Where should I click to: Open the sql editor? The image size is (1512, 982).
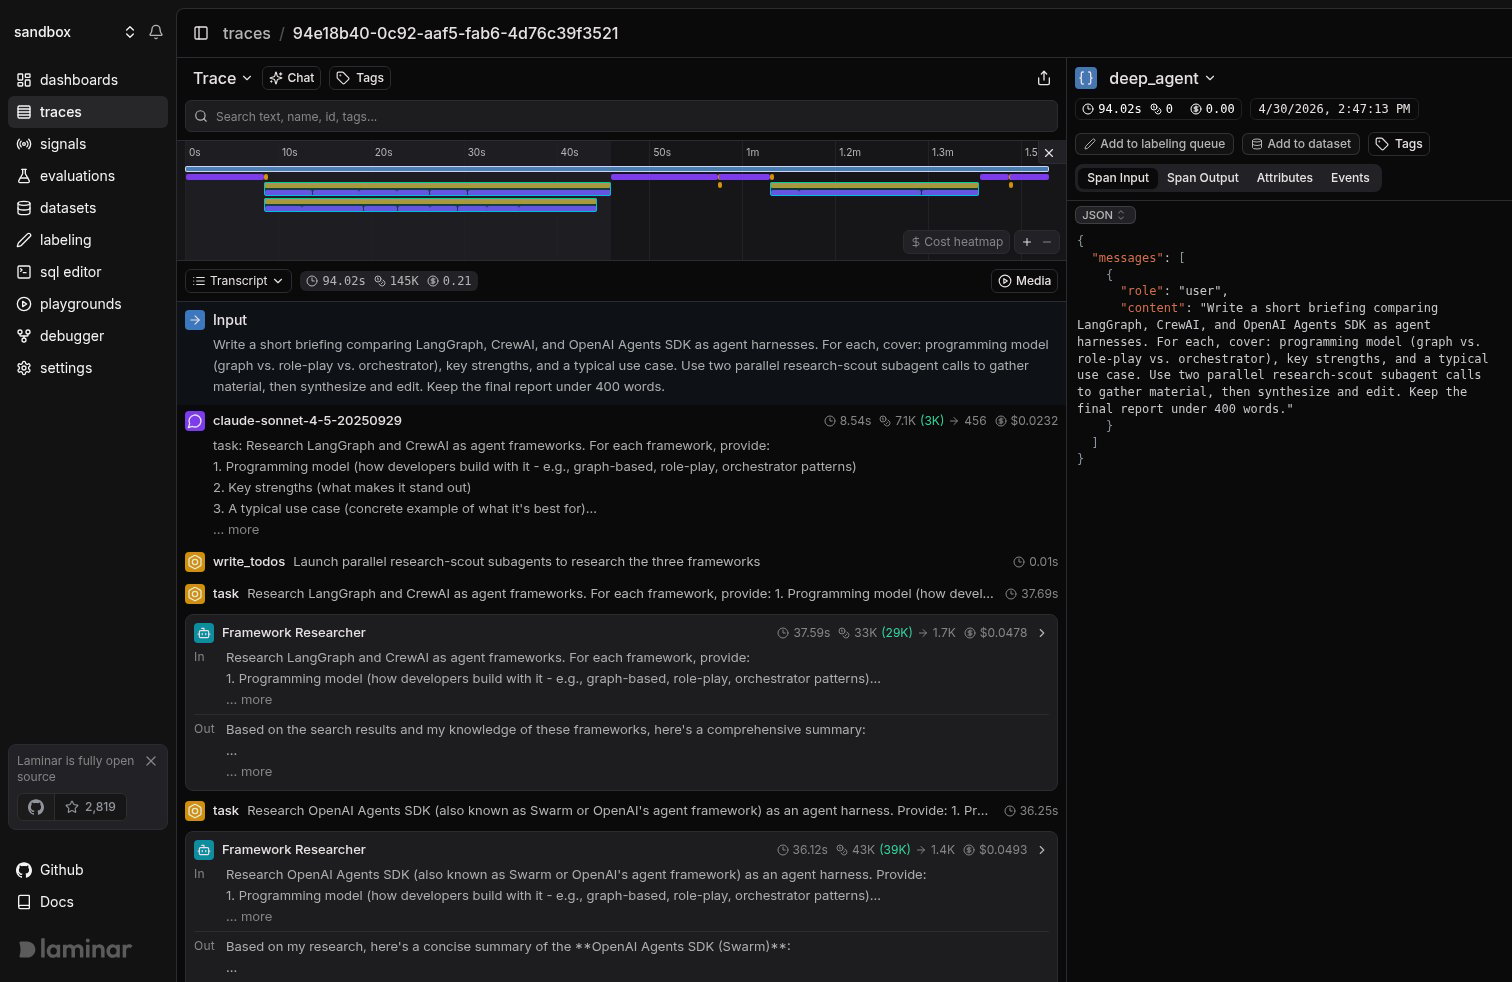88,272
